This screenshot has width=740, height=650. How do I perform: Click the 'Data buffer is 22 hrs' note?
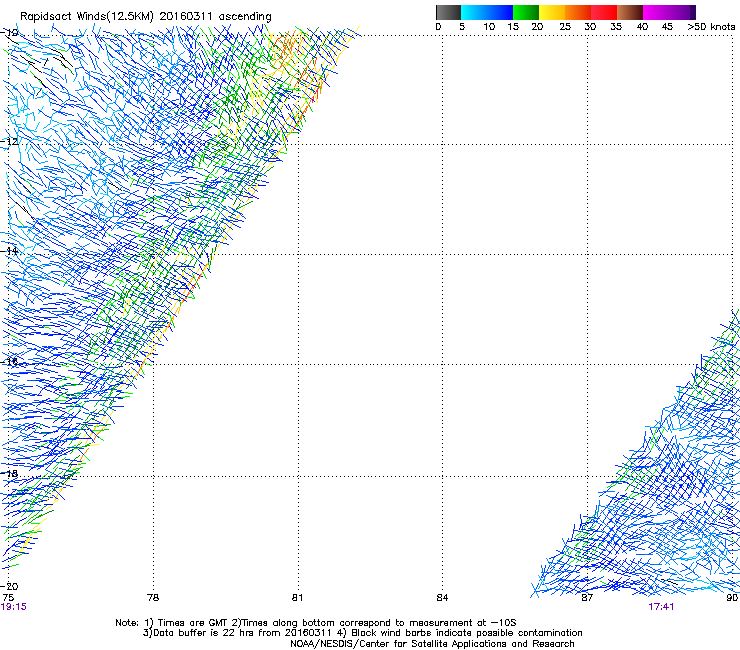click(x=362, y=633)
